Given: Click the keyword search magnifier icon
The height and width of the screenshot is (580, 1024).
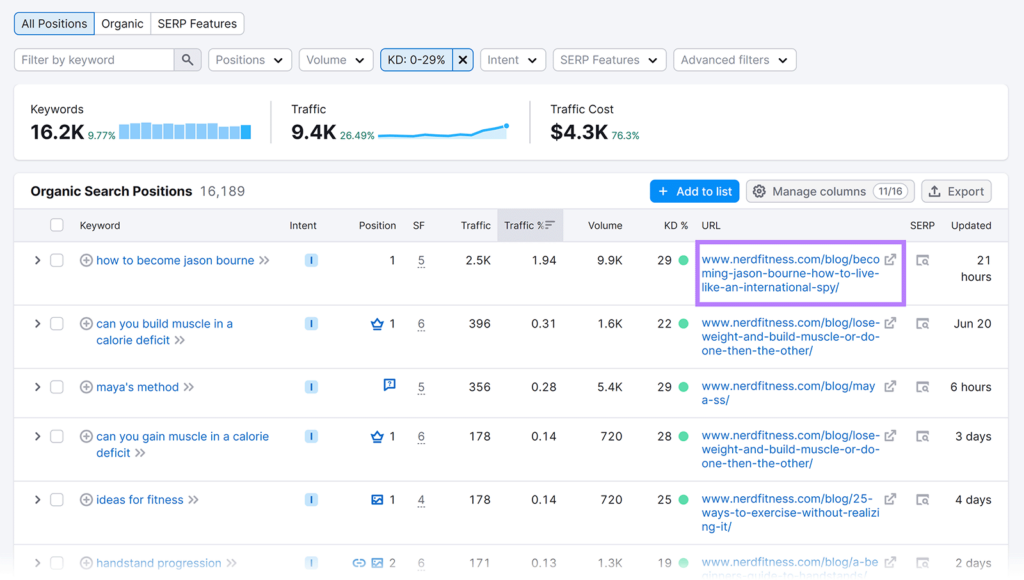Looking at the screenshot, I should click(187, 59).
